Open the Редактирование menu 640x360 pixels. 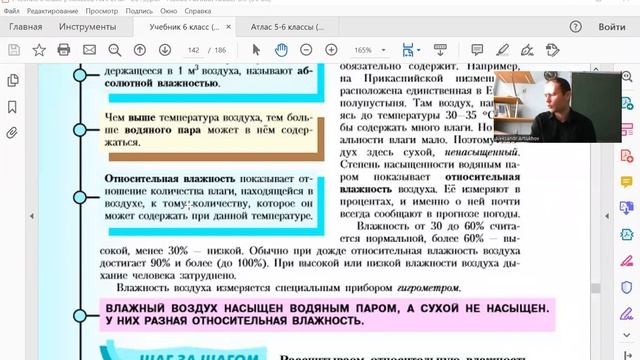[52, 11]
